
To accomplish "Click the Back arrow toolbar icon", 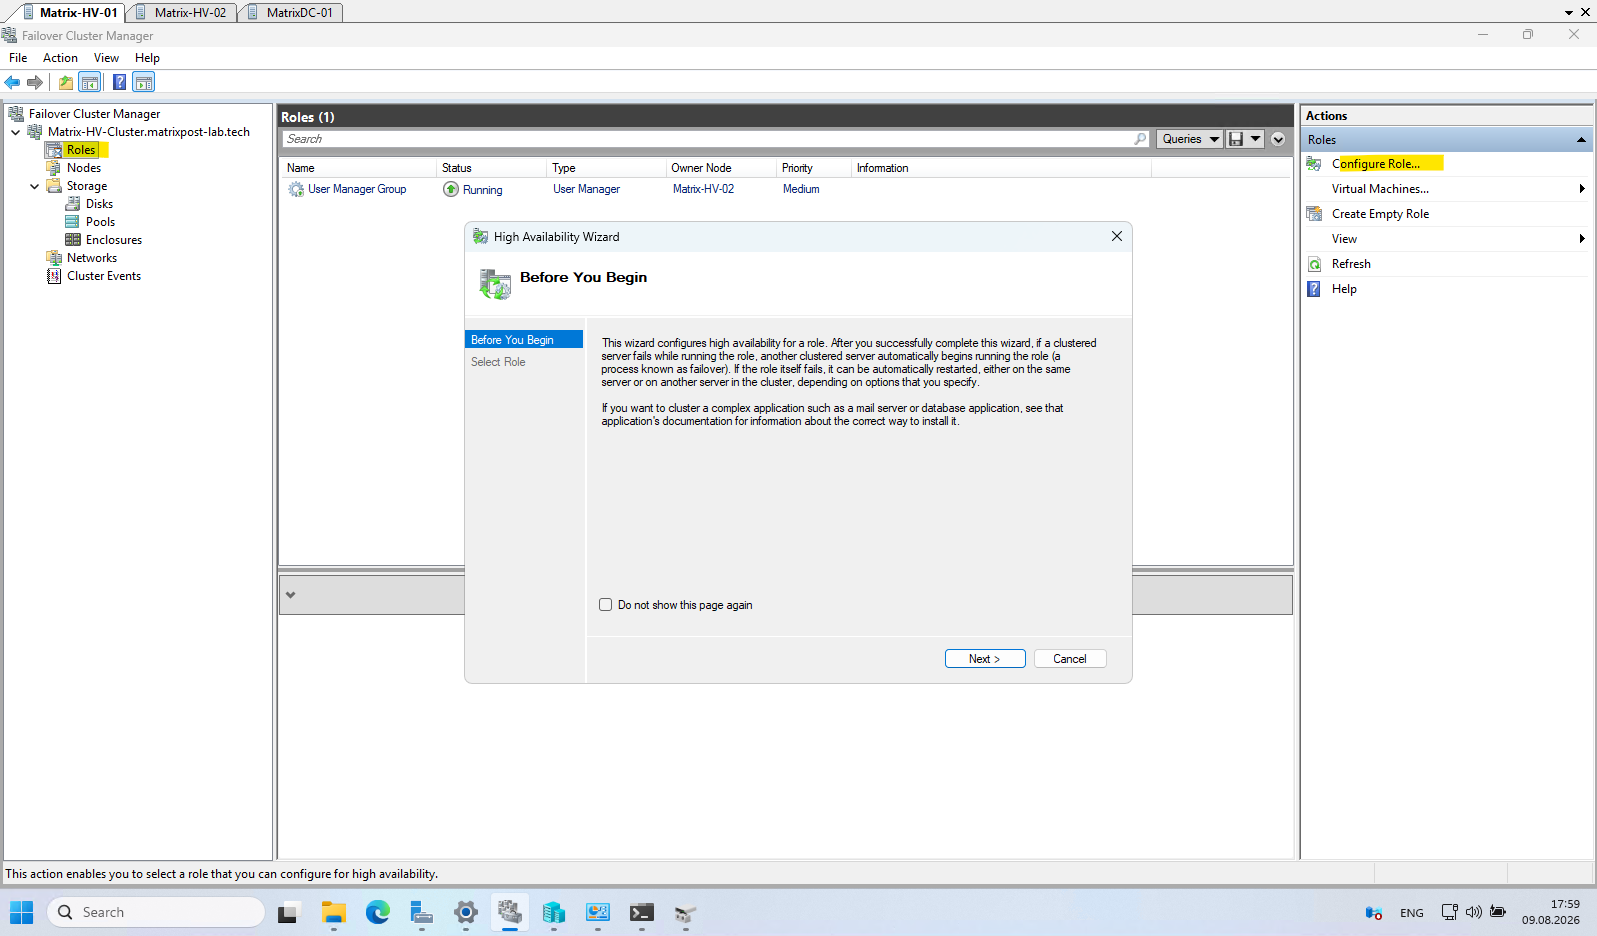I will point(12,82).
